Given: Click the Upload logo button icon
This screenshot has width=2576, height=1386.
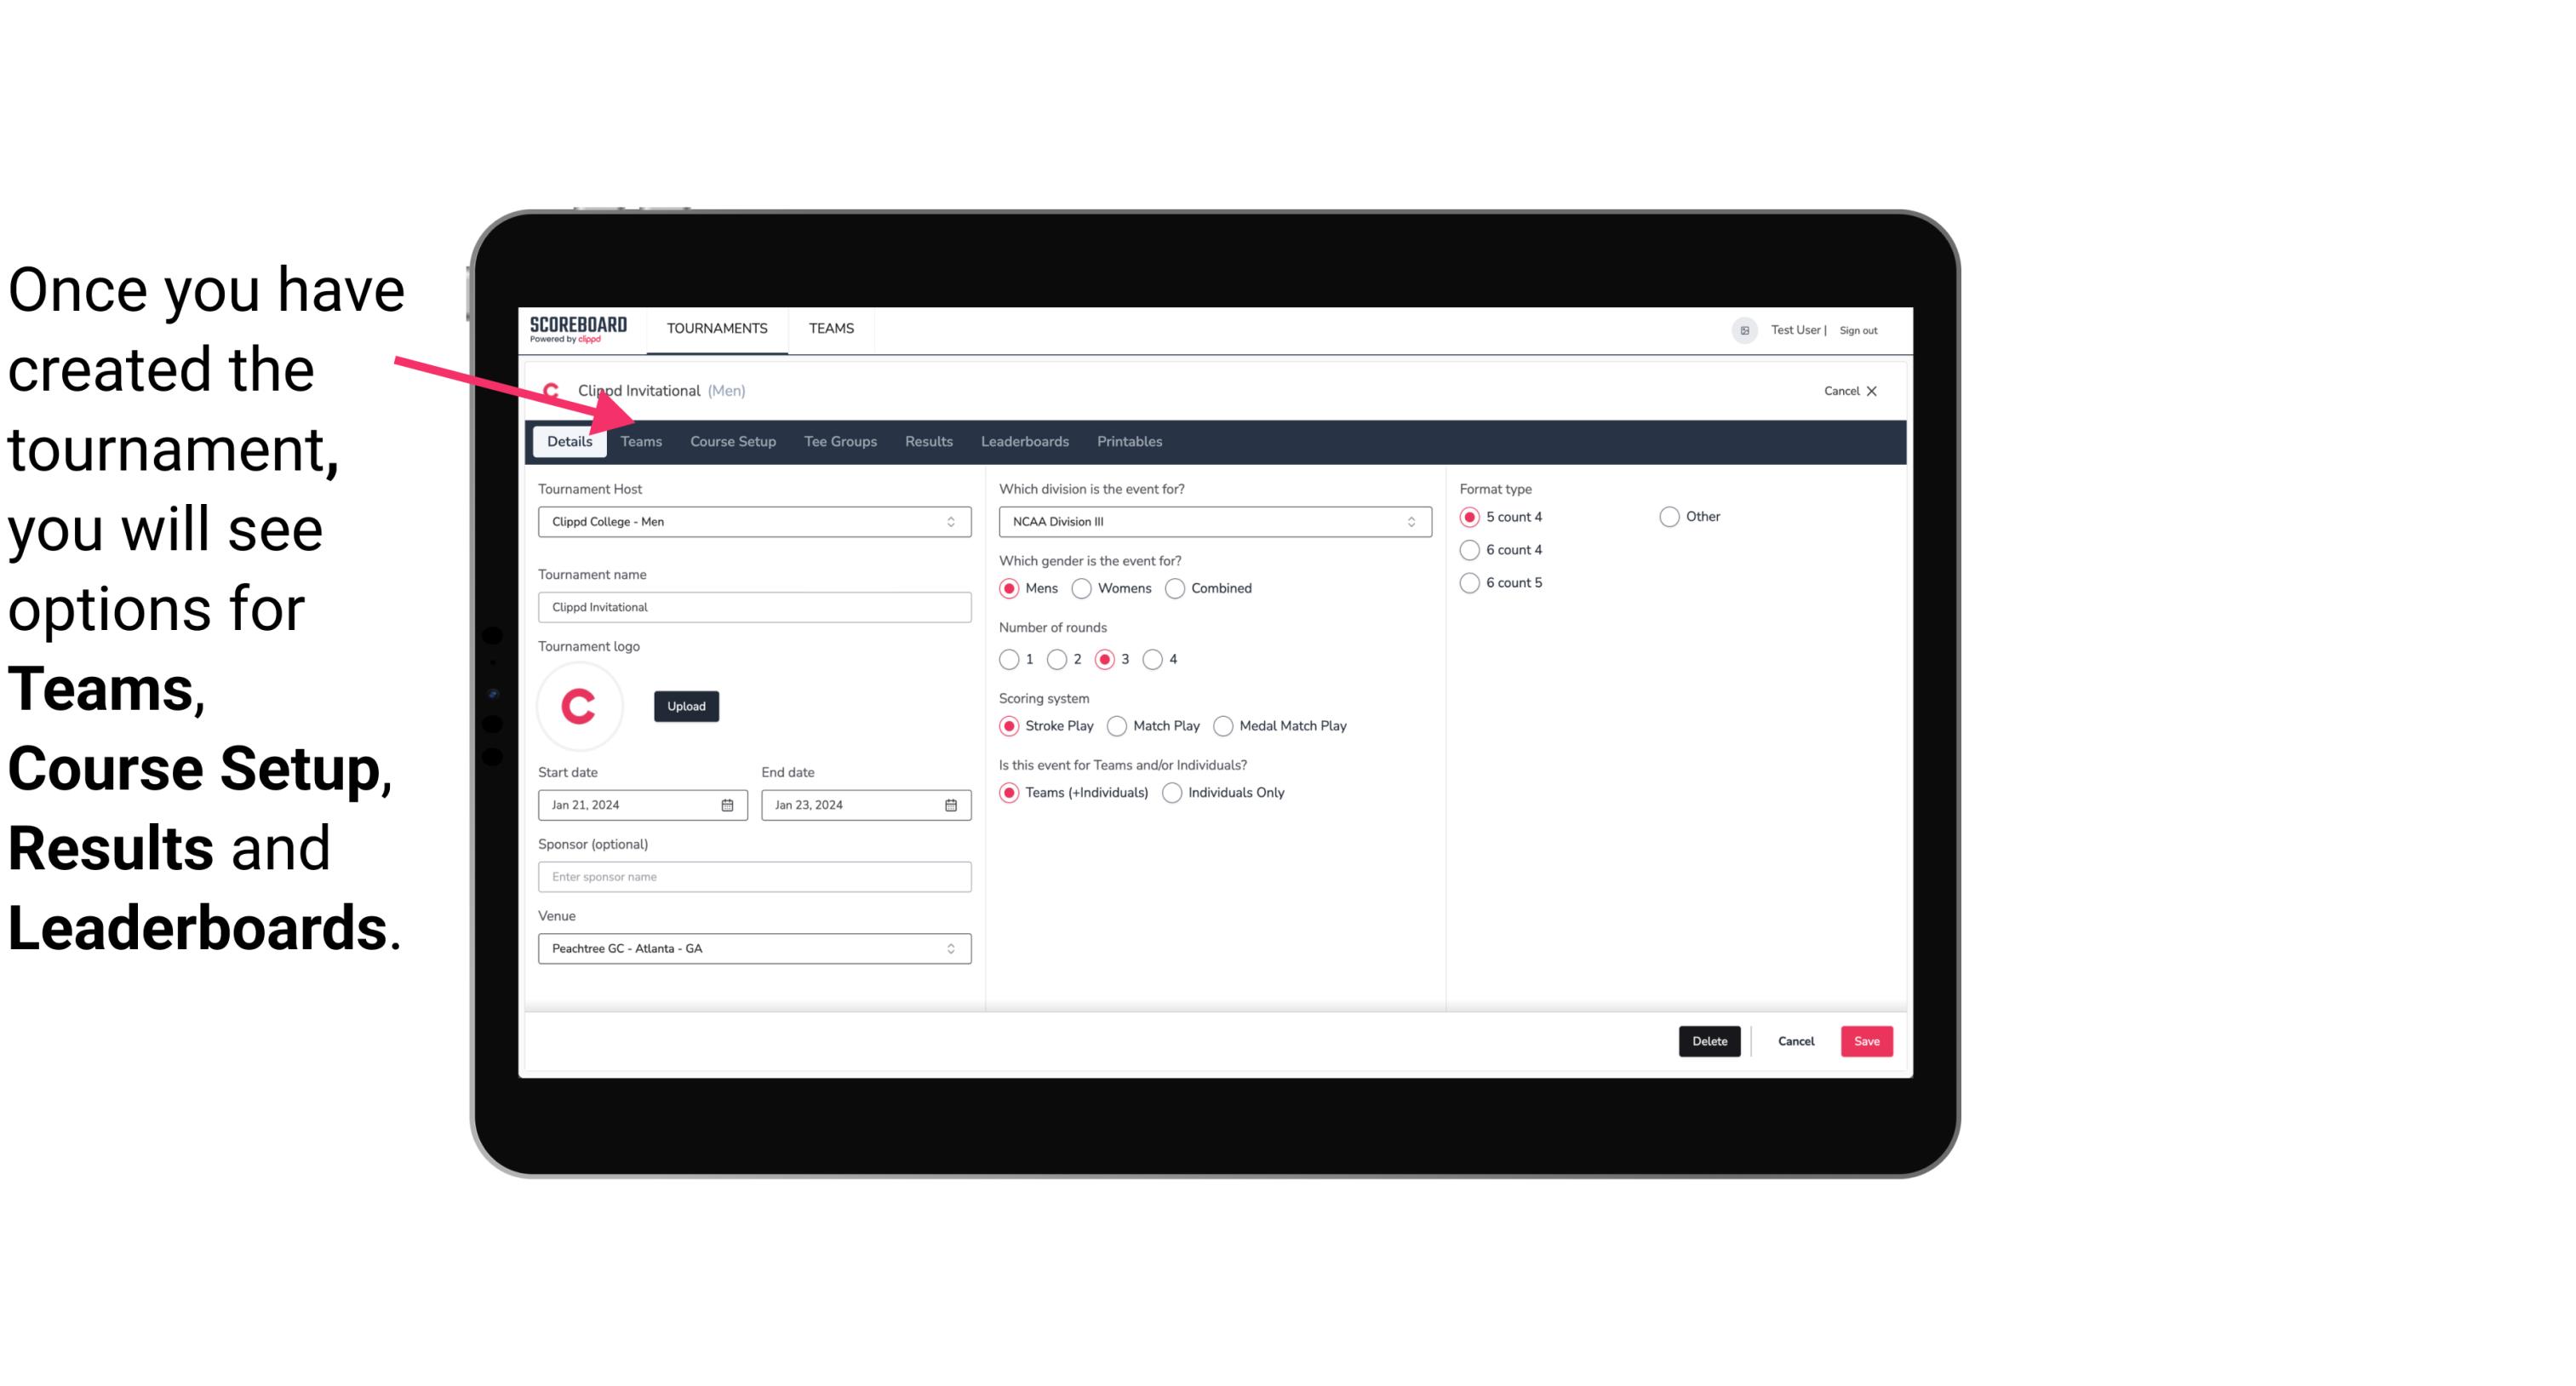Looking at the screenshot, I should 686,705.
